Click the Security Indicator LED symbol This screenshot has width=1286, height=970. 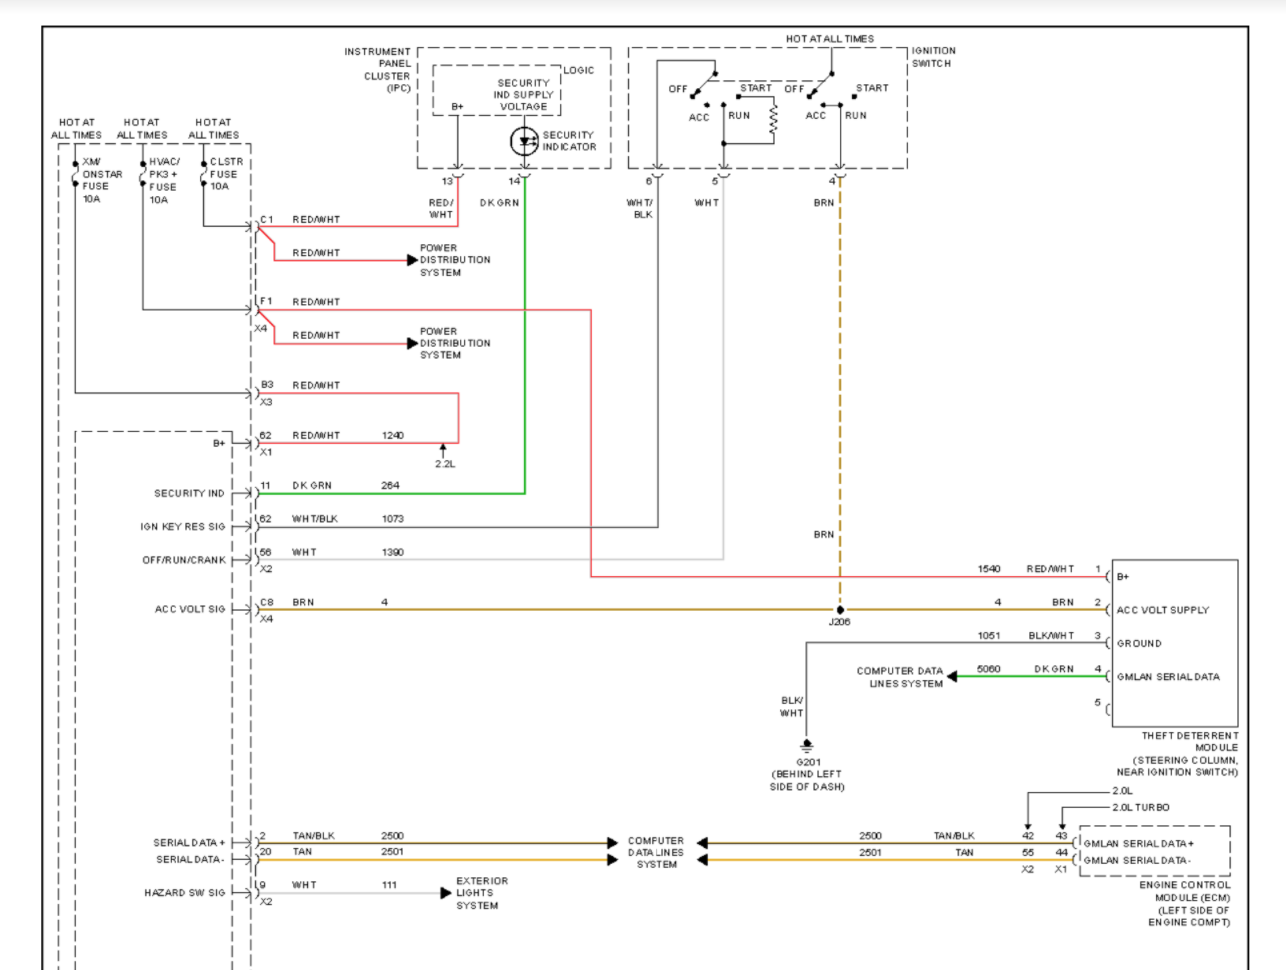point(525,141)
